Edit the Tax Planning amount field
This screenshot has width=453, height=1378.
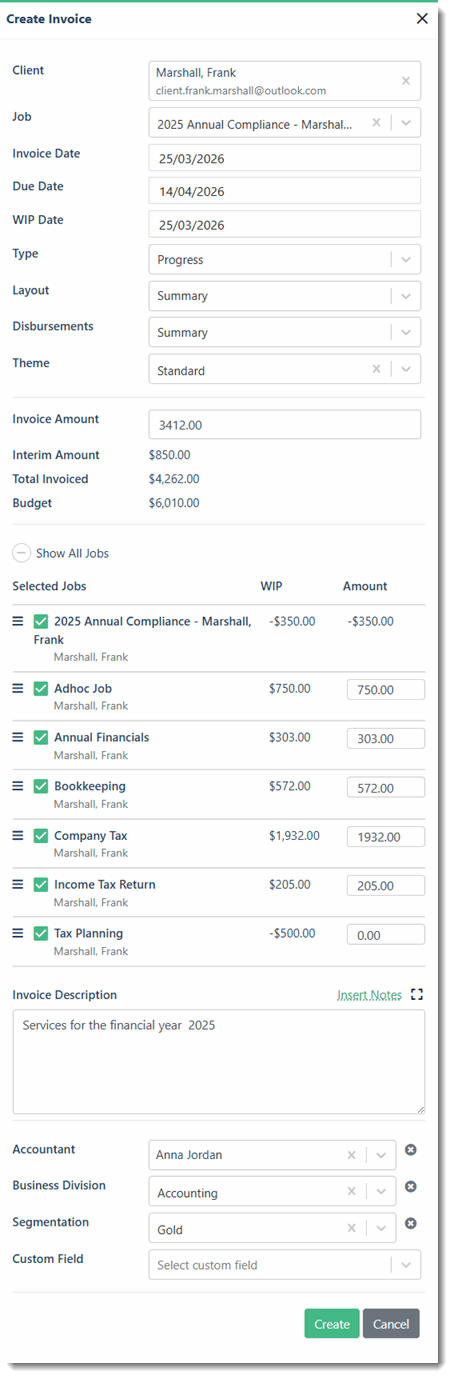(x=386, y=934)
